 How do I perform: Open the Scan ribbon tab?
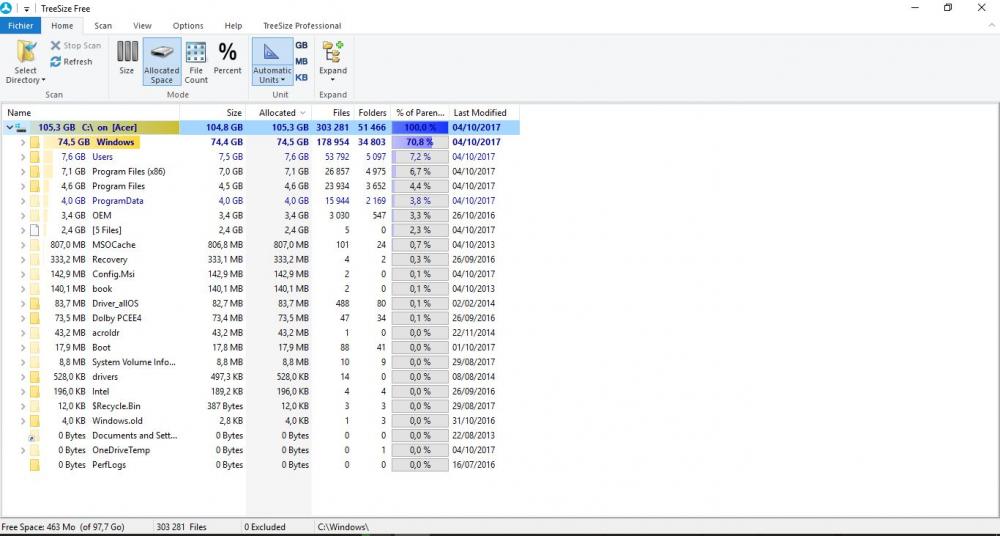103,26
